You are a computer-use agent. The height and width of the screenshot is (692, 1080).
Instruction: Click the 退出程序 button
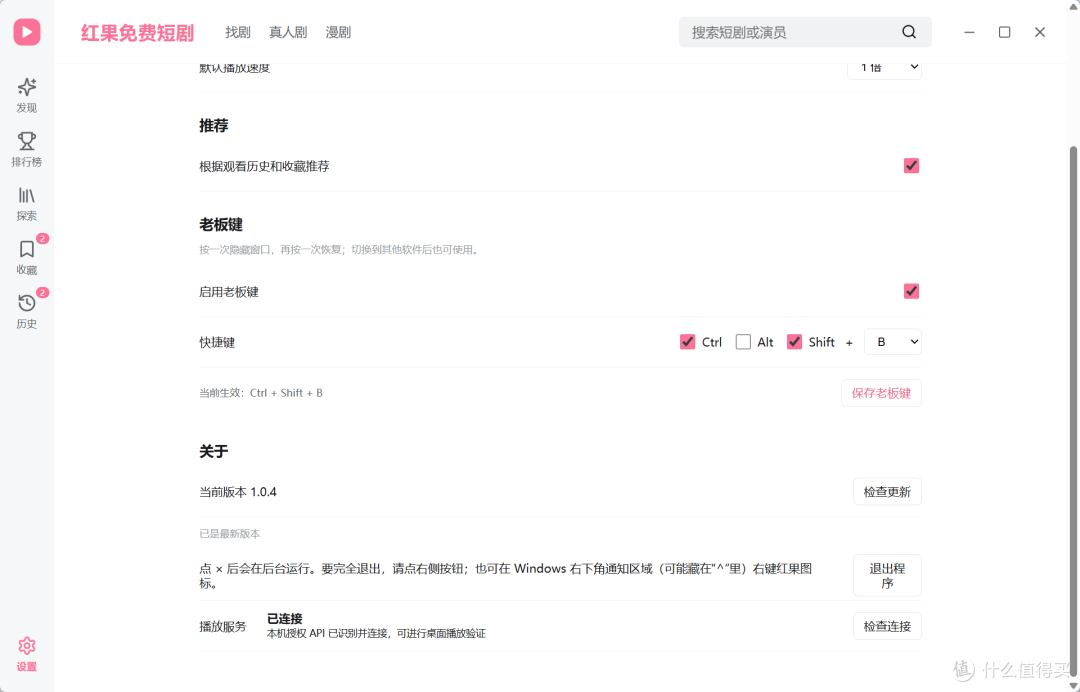coord(887,576)
